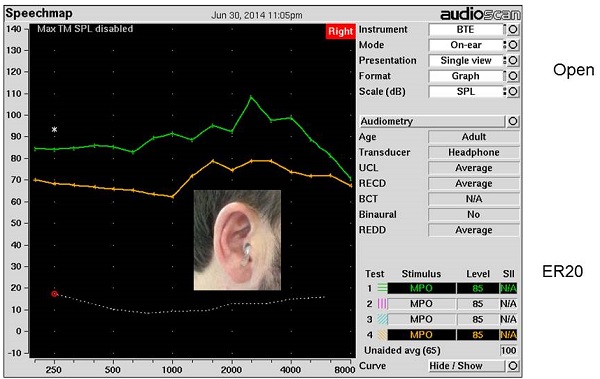Image resolution: width=600 pixels, height=379 pixels.
Task: Click the date Jun 30, 2014 11:05pm
Action: [x=257, y=15]
